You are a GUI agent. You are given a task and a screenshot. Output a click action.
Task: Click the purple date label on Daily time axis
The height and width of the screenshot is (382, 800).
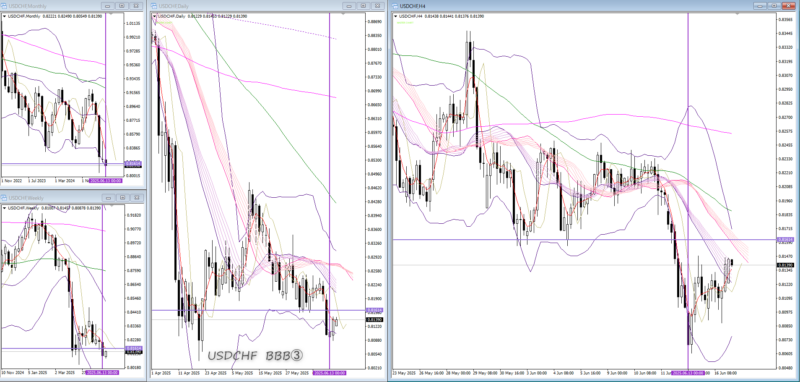point(330,373)
